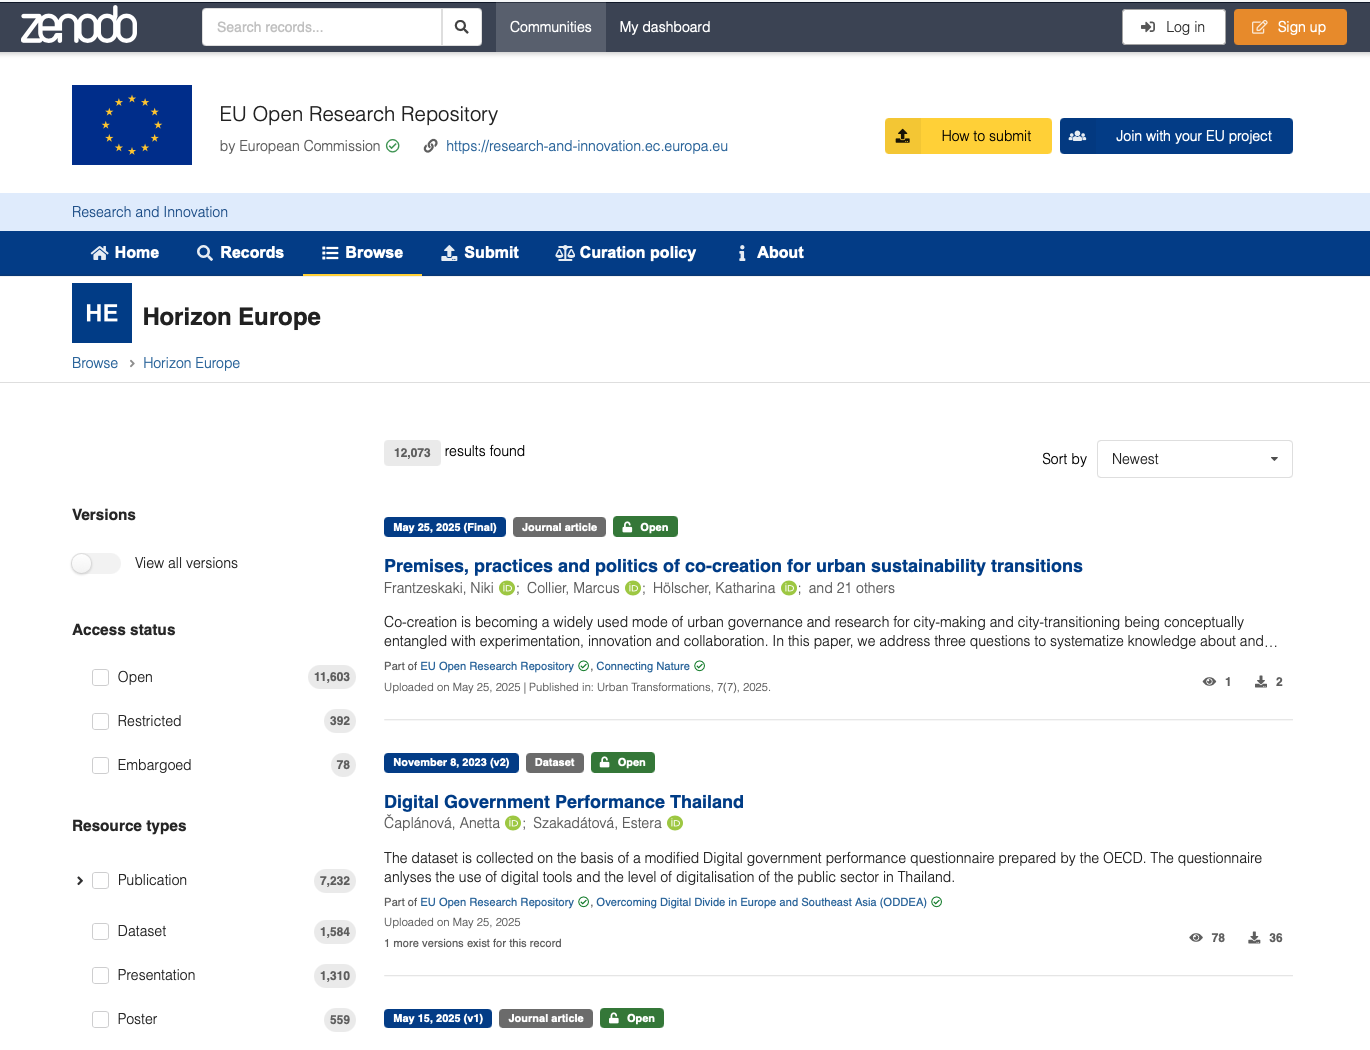Image resolution: width=1370 pixels, height=1050 pixels.
Task: Click the Overcoming Digital Divide (ODDEA) link
Action: [x=761, y=902]
